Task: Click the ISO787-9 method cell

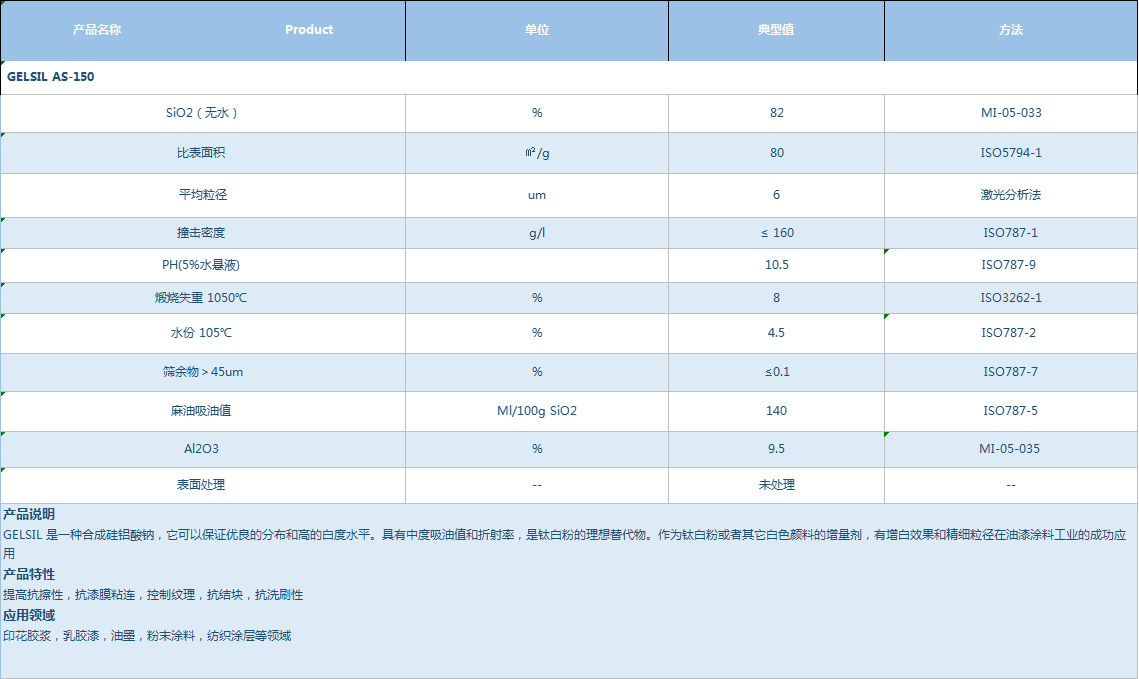Action: (1010, 265)
